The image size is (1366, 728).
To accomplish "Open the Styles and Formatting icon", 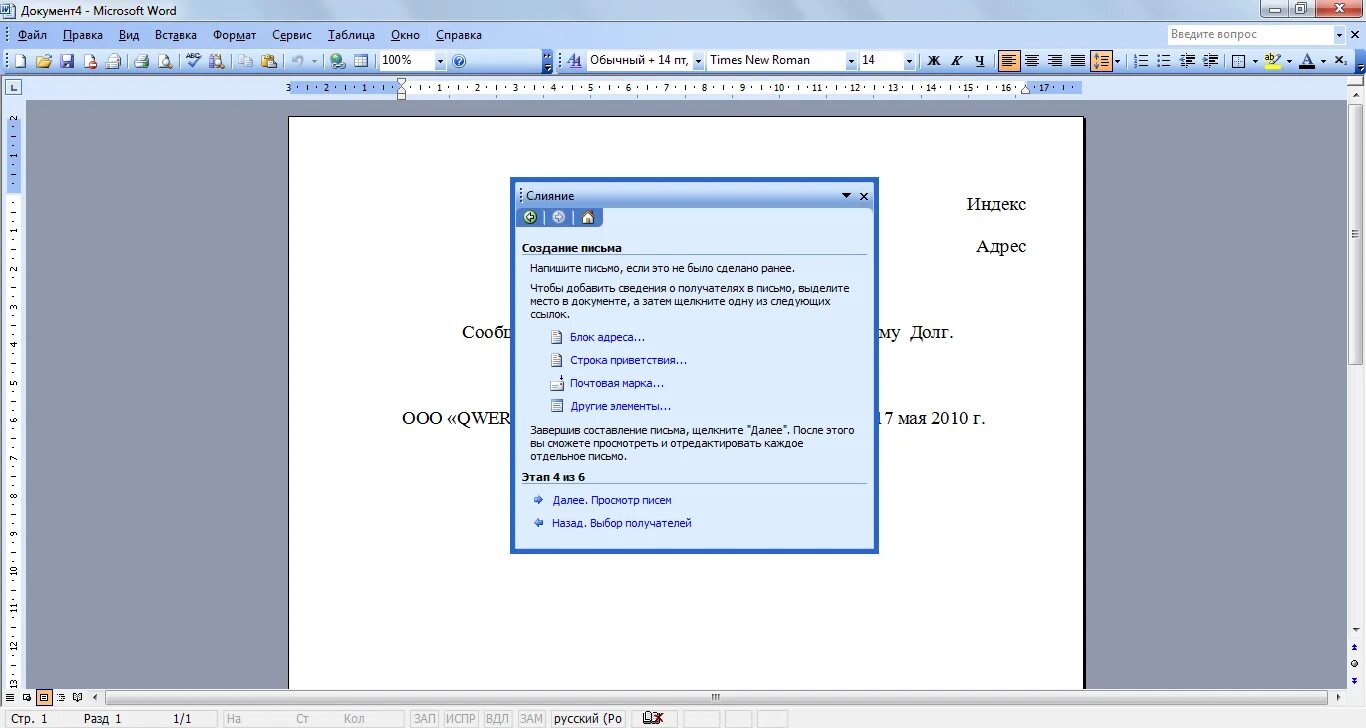I will click(x=575, y=61).
